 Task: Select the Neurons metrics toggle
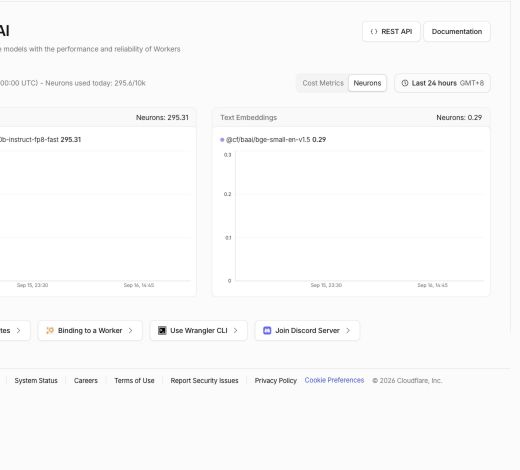click(x=367, y=83)
